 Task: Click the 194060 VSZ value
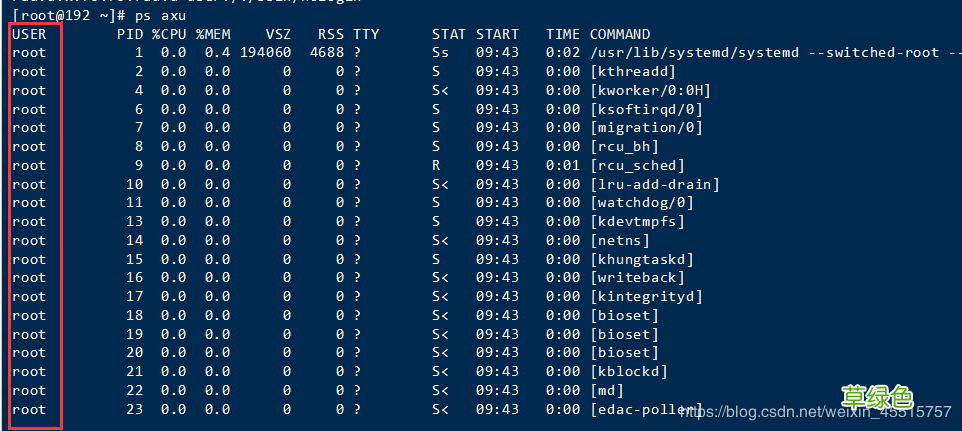click(265, 53)
